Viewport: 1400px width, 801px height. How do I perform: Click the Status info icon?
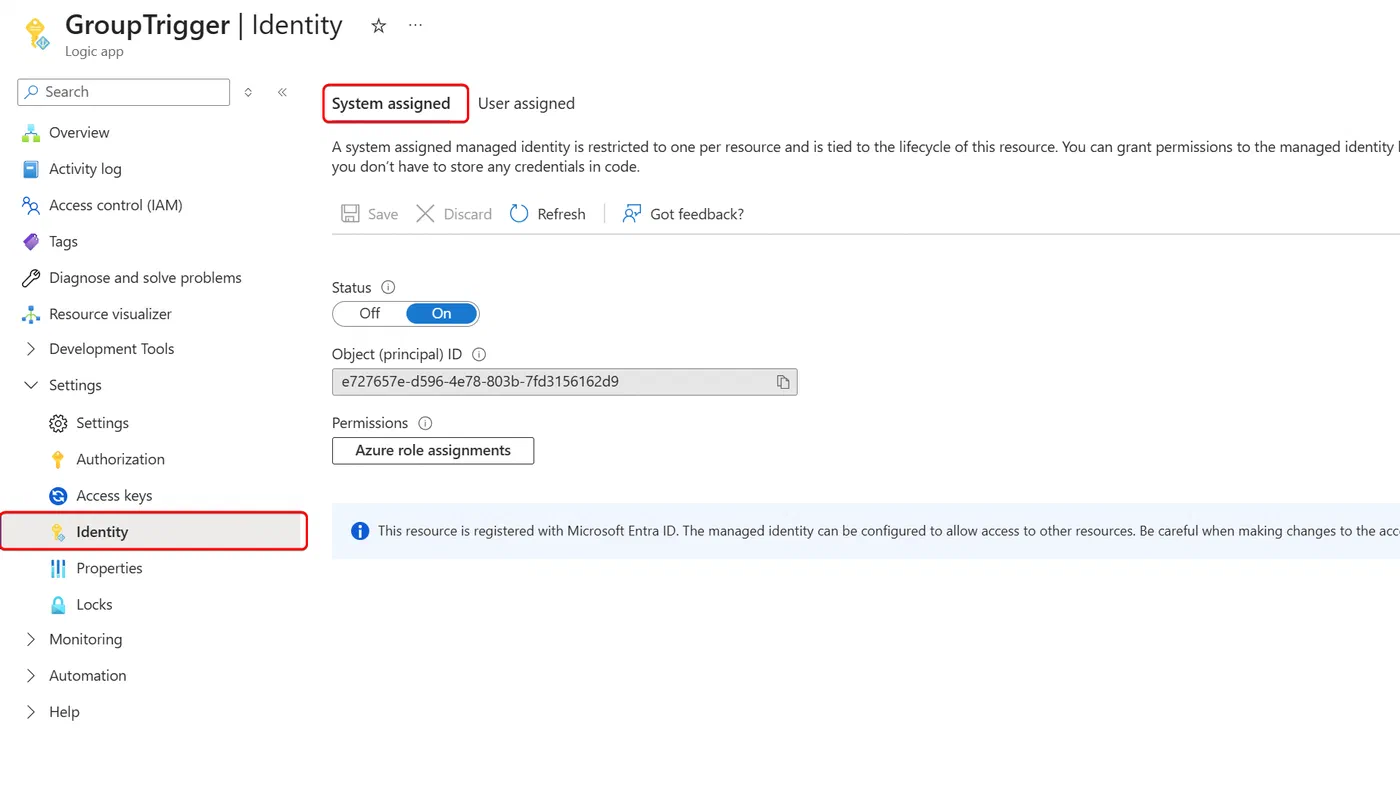388,287
